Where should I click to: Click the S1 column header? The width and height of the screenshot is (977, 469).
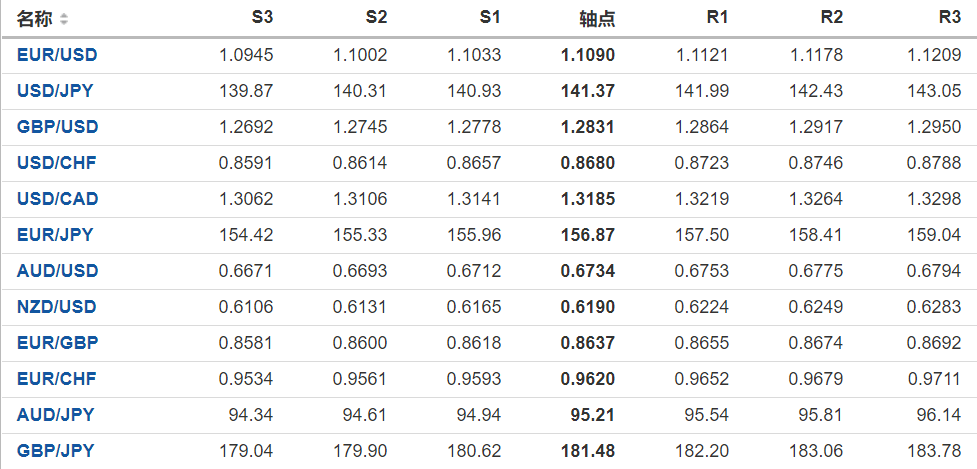[489, 18]
